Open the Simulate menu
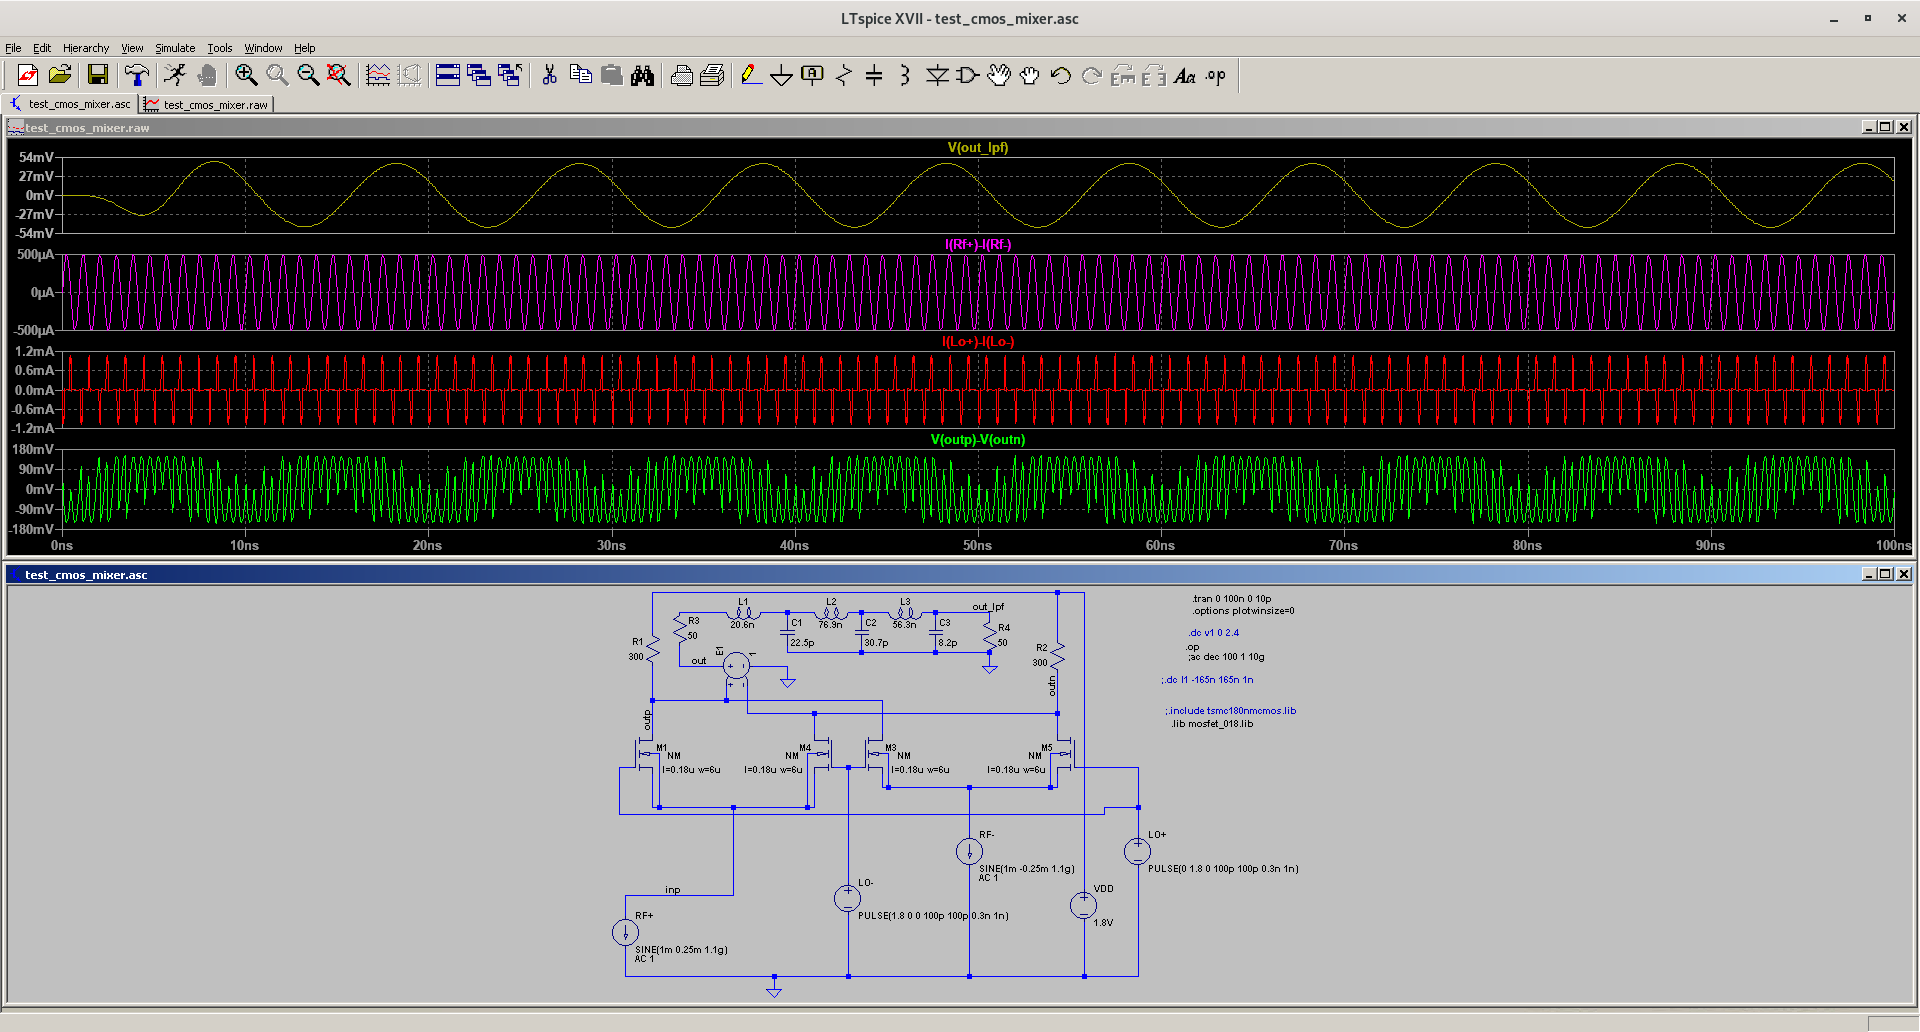Image resolution: width=1920 pixels, height=1032 pixels. pyautogui.click(x=175, y=48)
